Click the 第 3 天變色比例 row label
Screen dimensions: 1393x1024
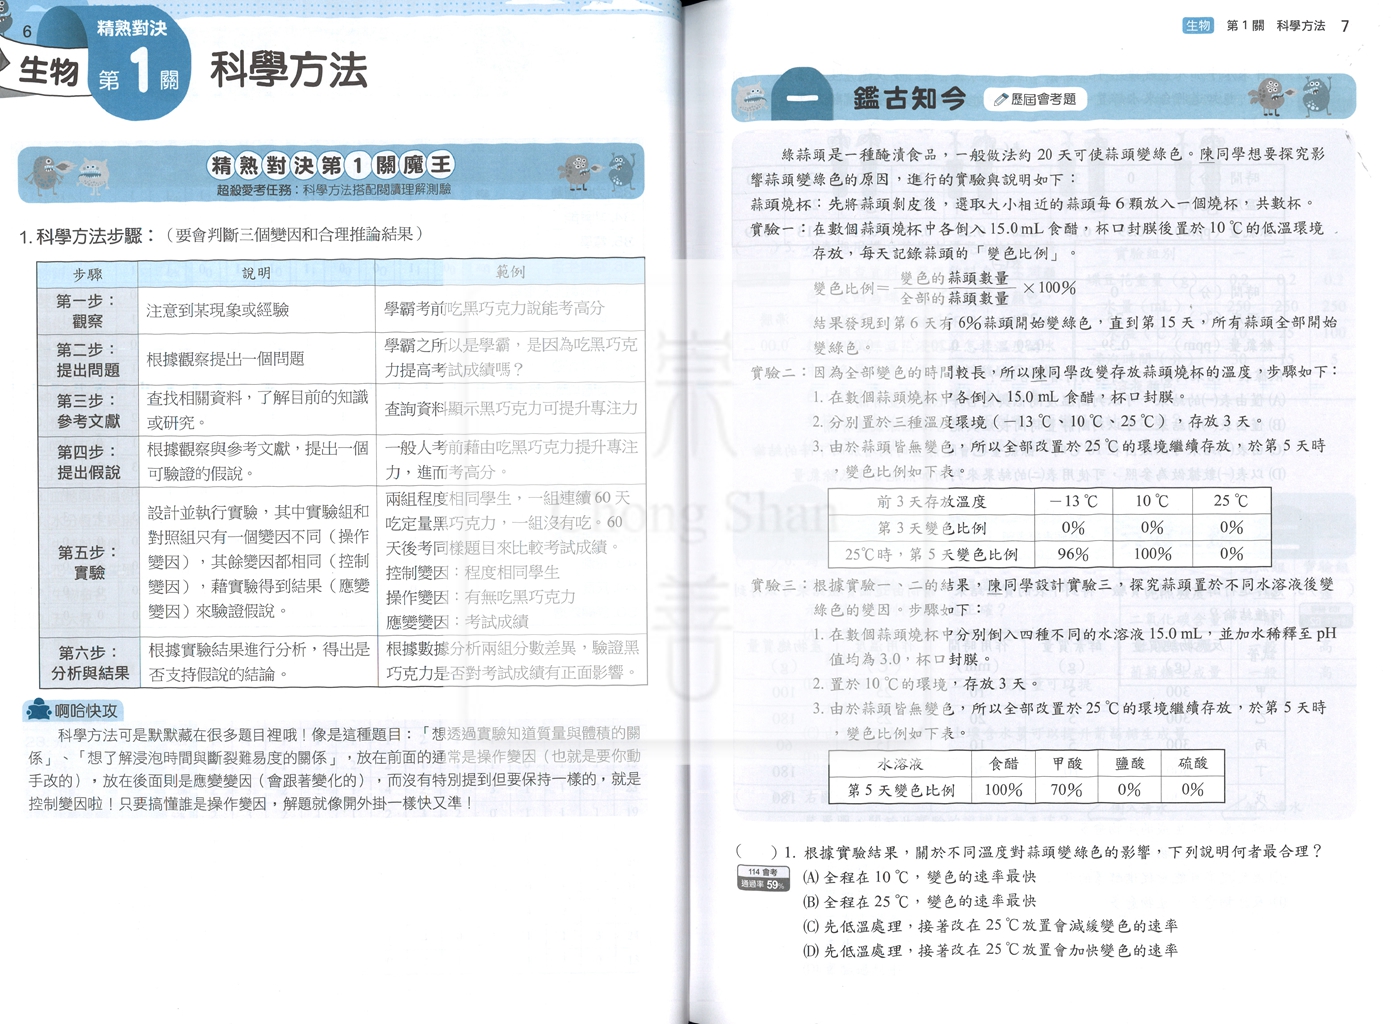(931, 527)
